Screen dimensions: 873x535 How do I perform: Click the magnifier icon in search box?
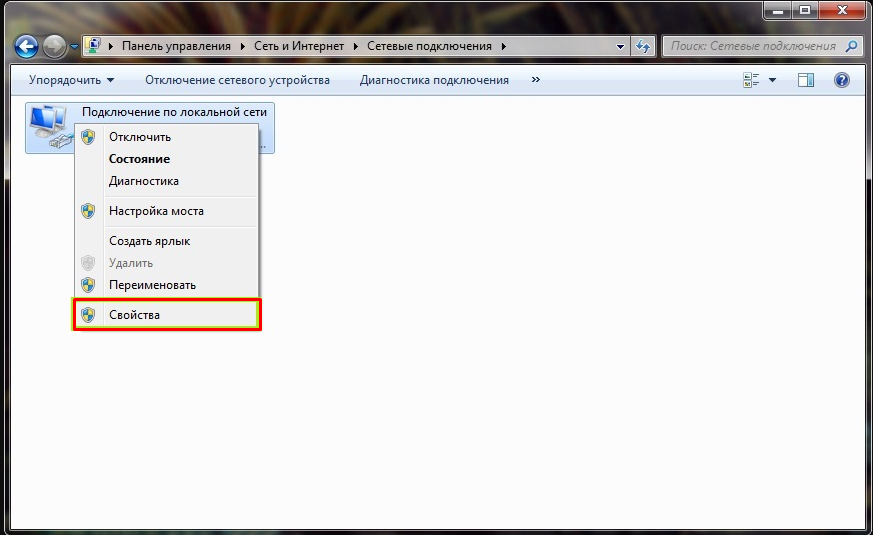(851, 46)
